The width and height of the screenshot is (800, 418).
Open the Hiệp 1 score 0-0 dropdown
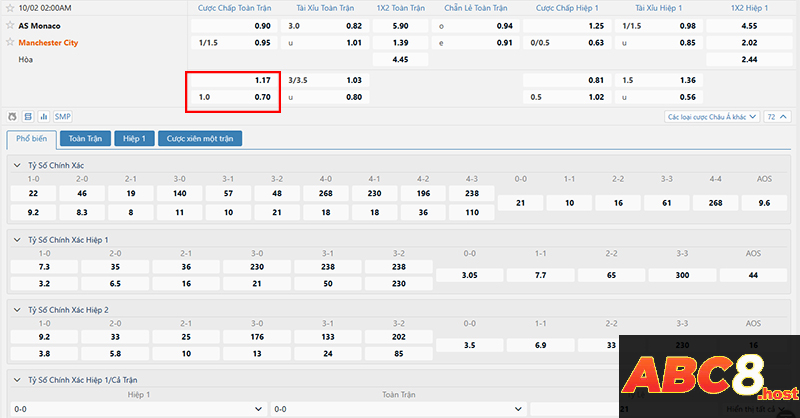click(x=138, y=409)
